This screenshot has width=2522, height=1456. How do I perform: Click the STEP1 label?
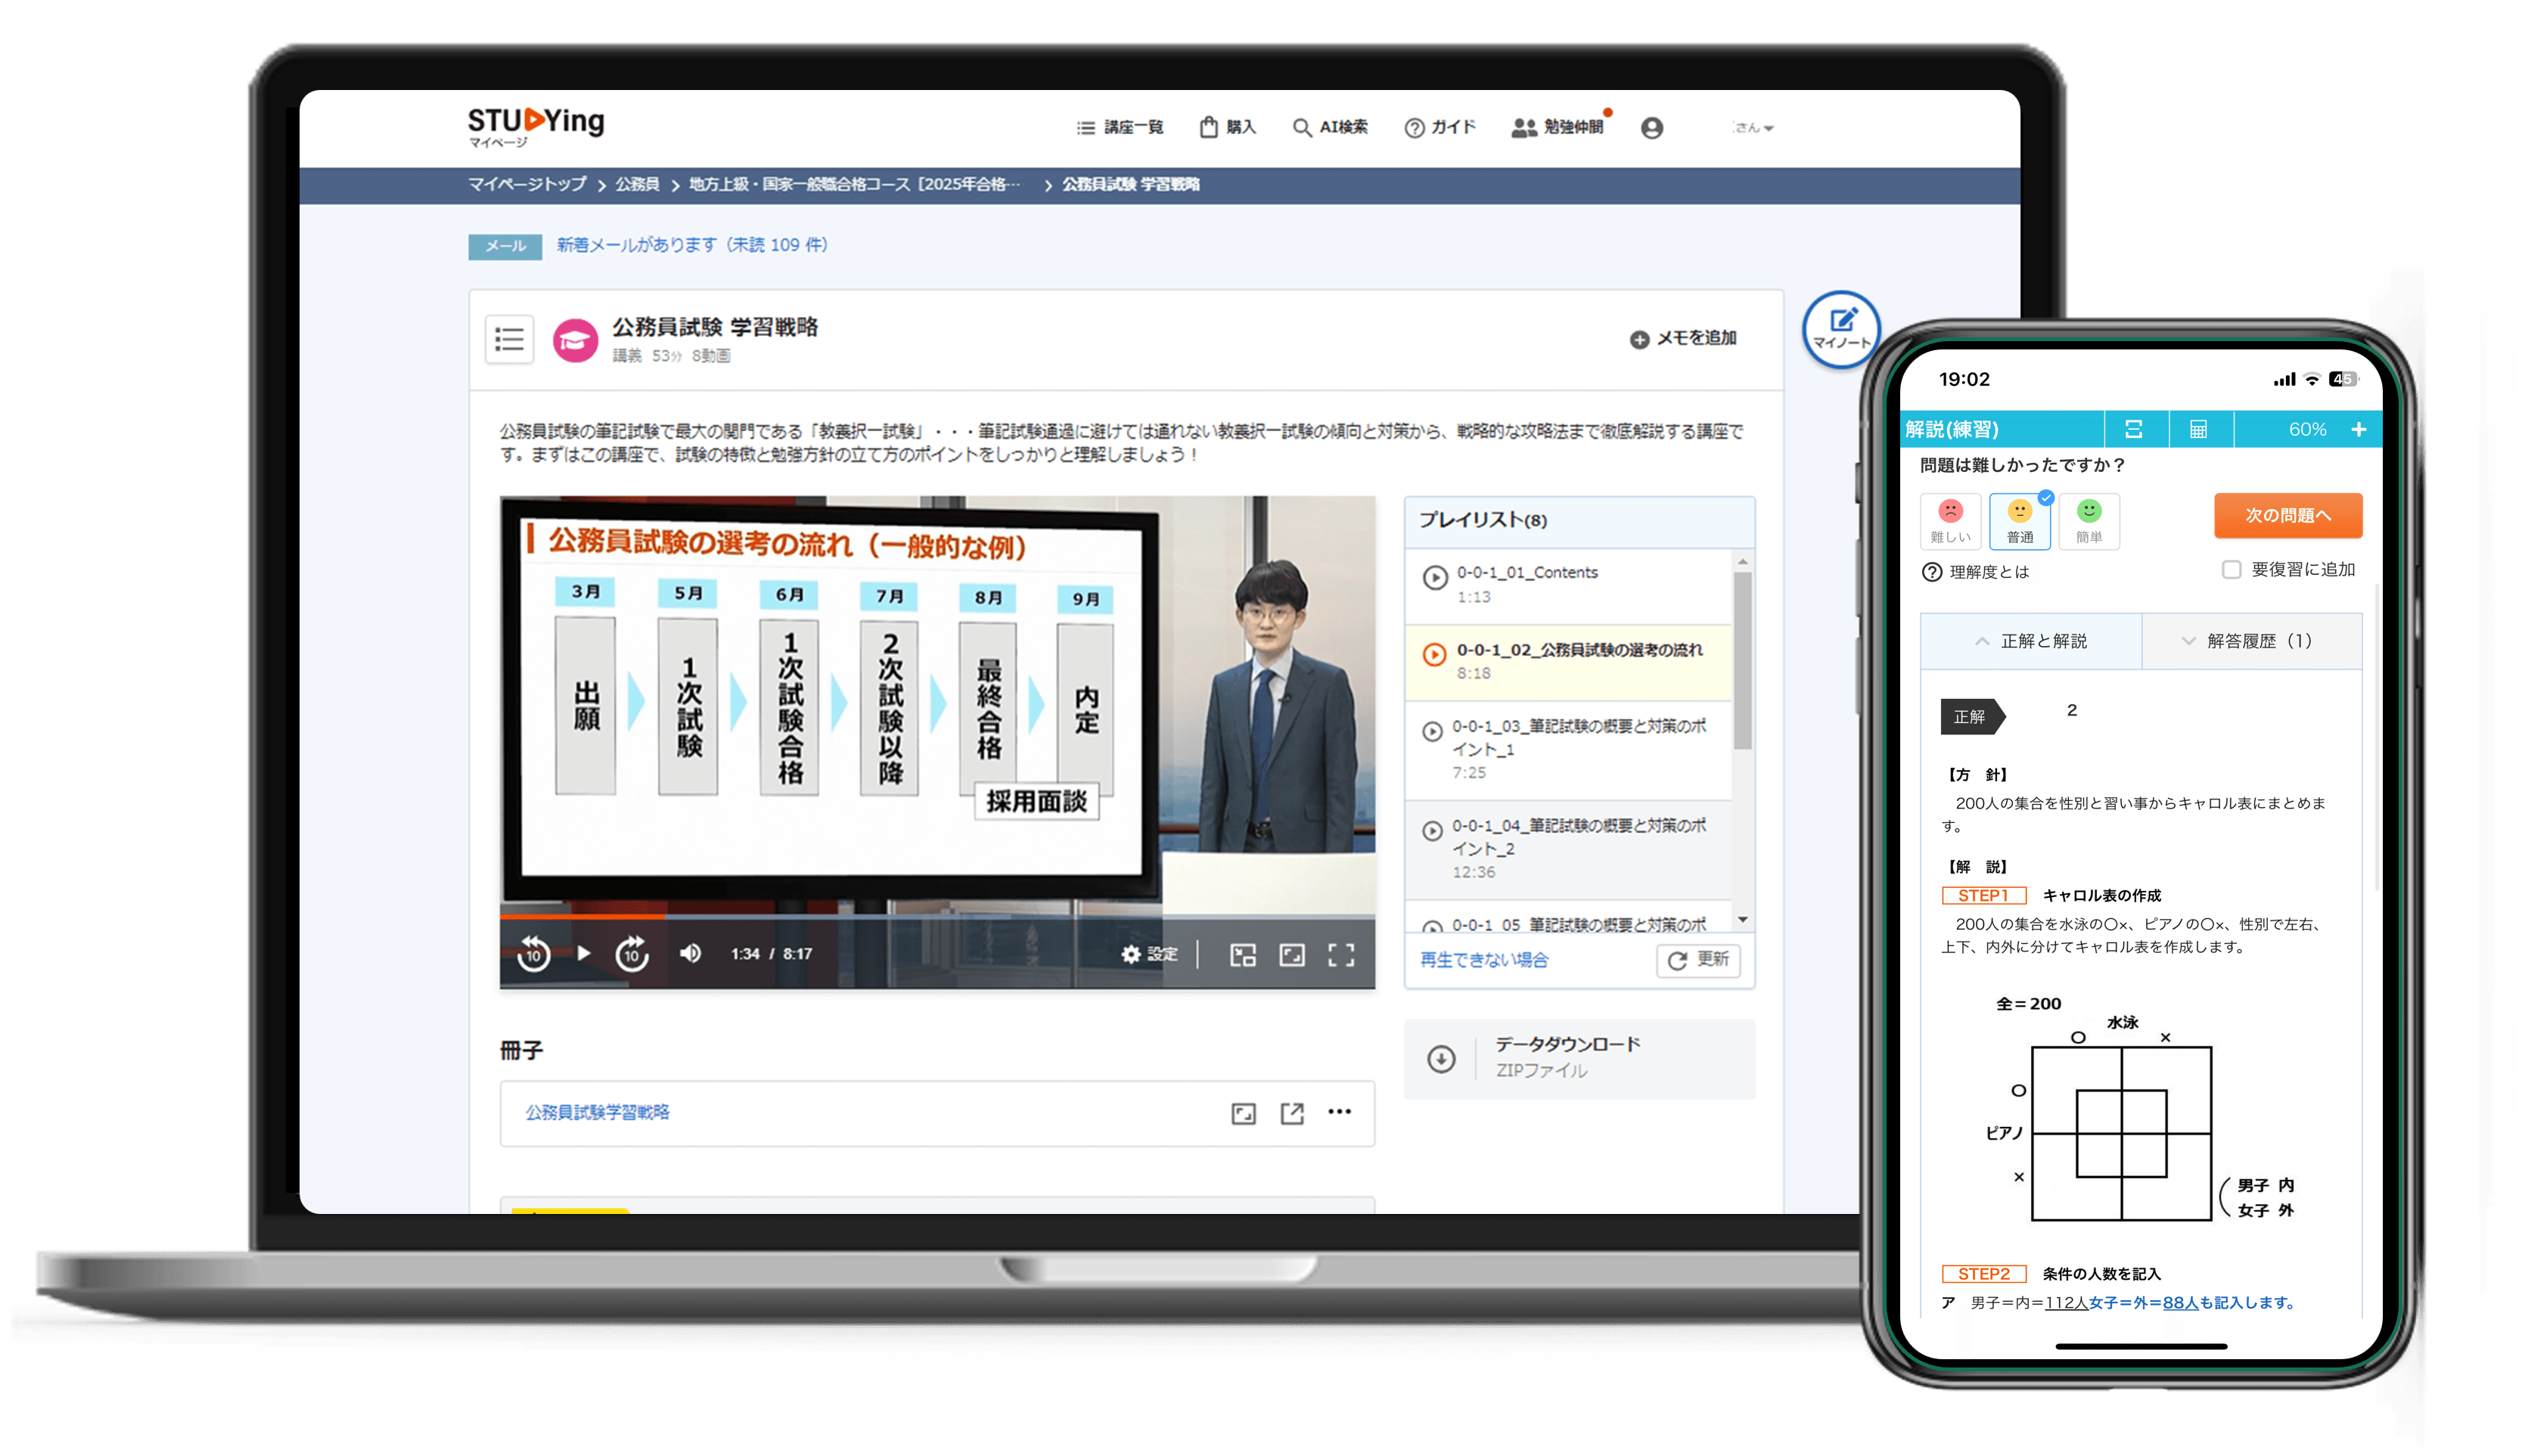point(1983,895)
